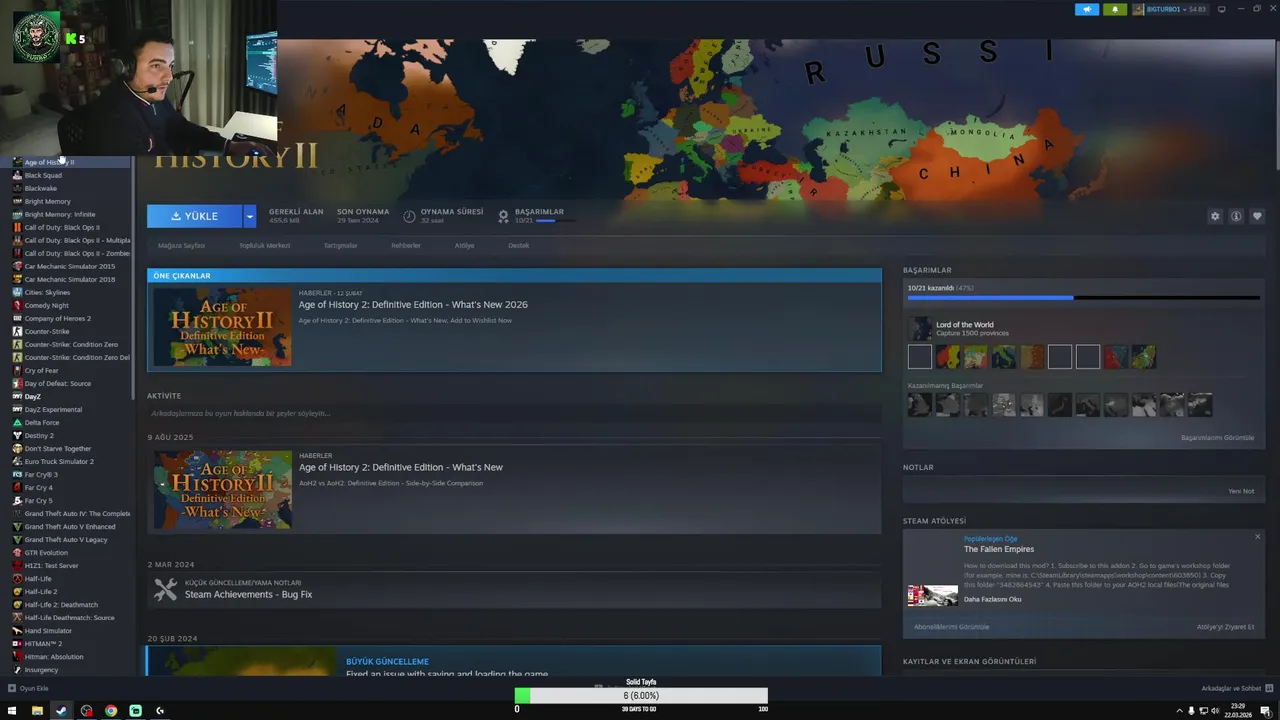Click Day of Defeat: Source icon
The height and width of the screenshot is (720, 1280).
tap(17, 383)
